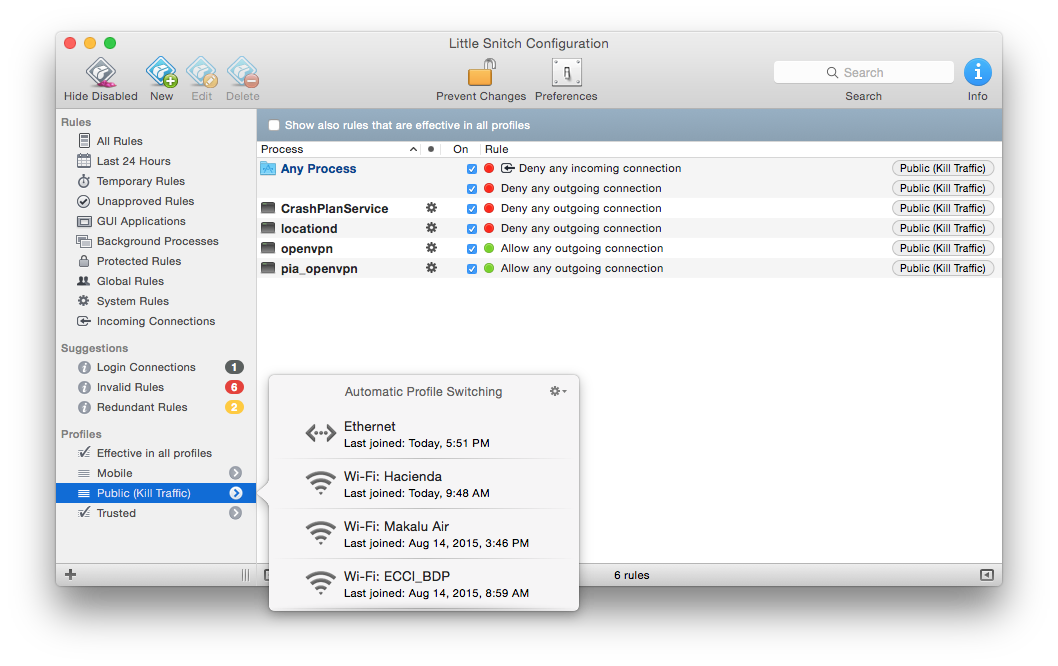This screenshot has width=1058, height=666.
Task: Add a new profile with plus button
Action: 70,575
